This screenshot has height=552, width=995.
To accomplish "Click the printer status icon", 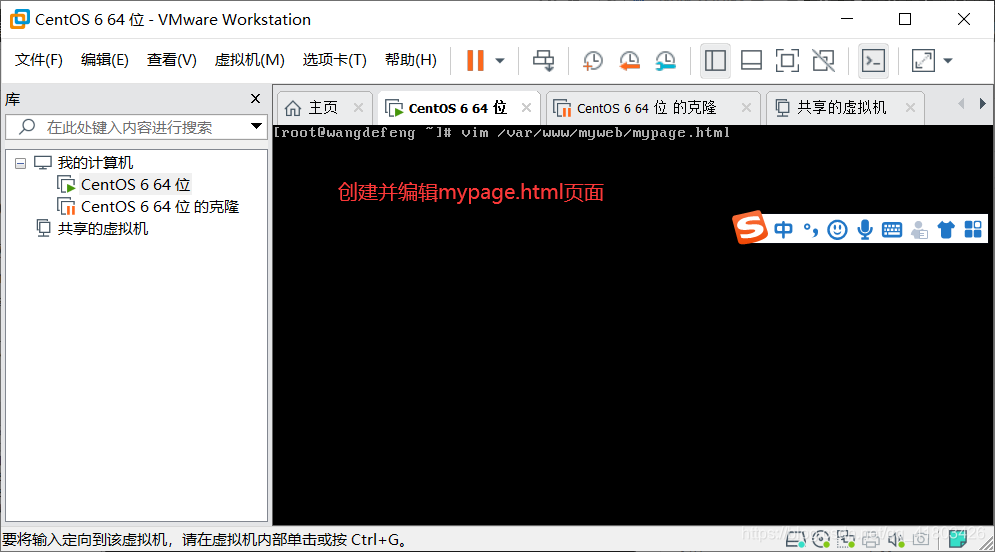I will [871, 539].
